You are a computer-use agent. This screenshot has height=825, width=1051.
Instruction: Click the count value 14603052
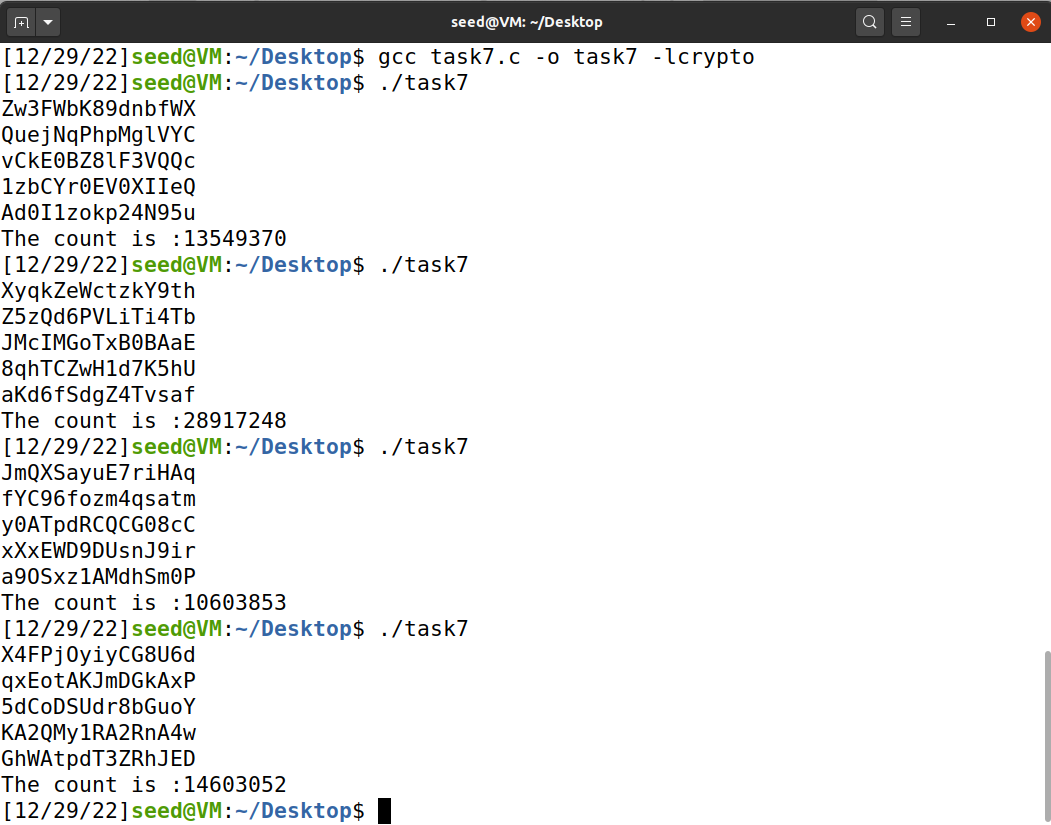tap(235, 785)
